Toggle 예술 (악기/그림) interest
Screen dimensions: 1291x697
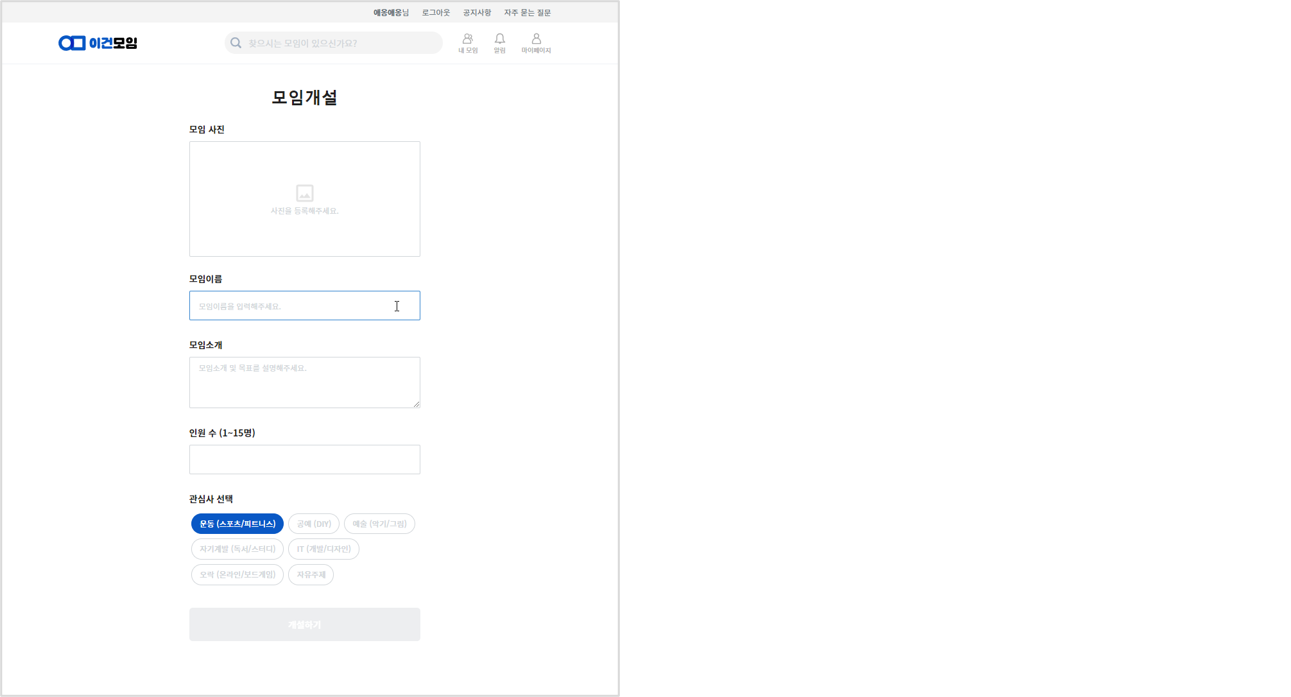(x=380, y=523)
